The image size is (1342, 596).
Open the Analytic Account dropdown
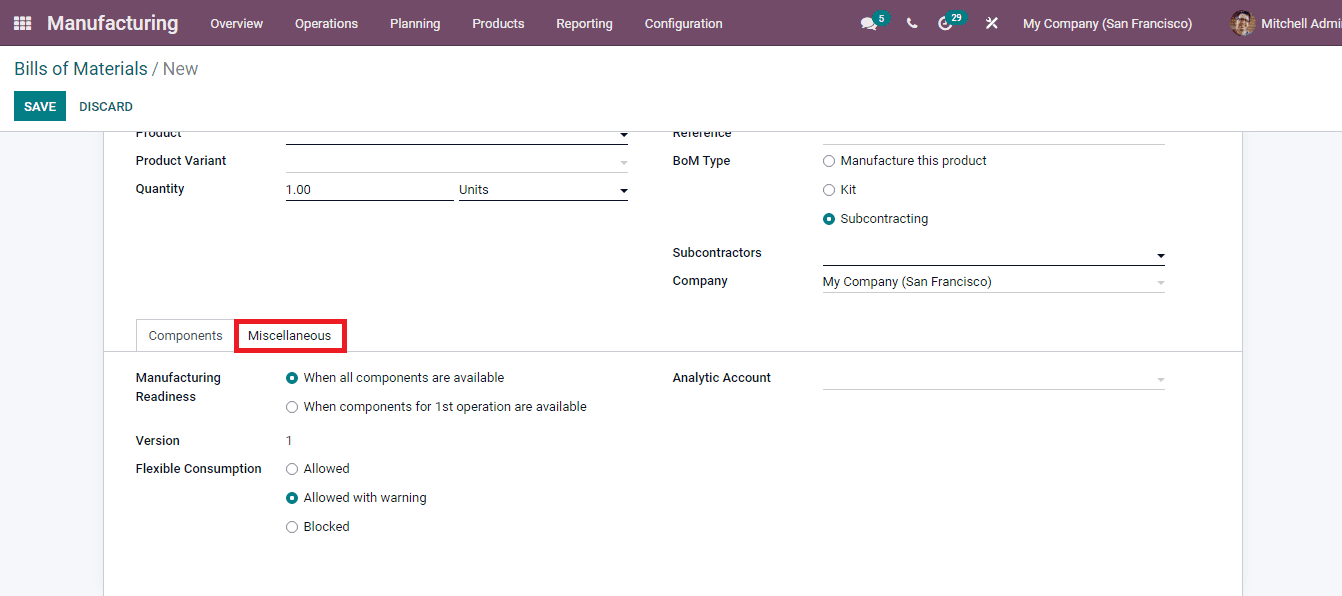click(1159, 379)
